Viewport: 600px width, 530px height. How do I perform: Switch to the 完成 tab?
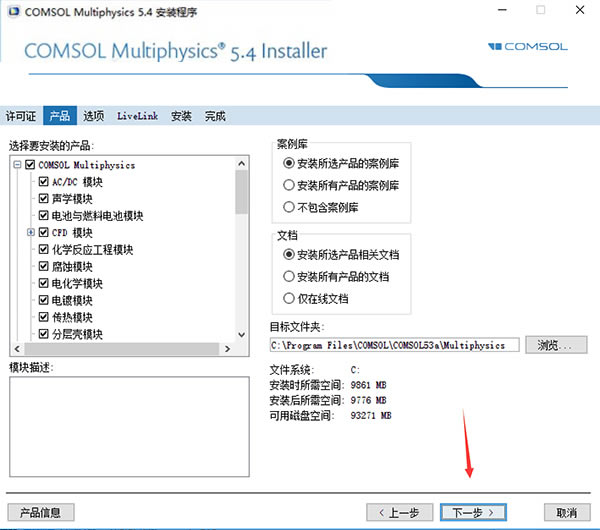tap(215, 116)
